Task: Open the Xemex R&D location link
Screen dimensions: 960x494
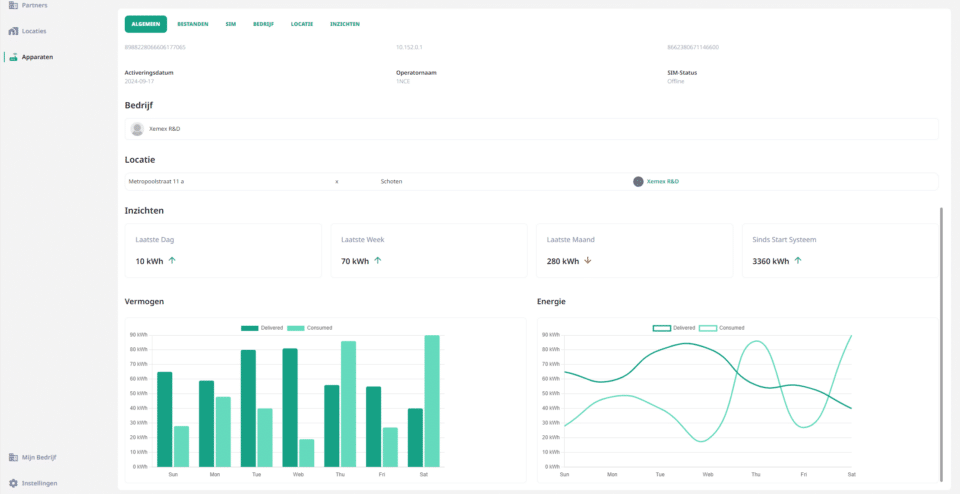Action: (x=669, y=182)
